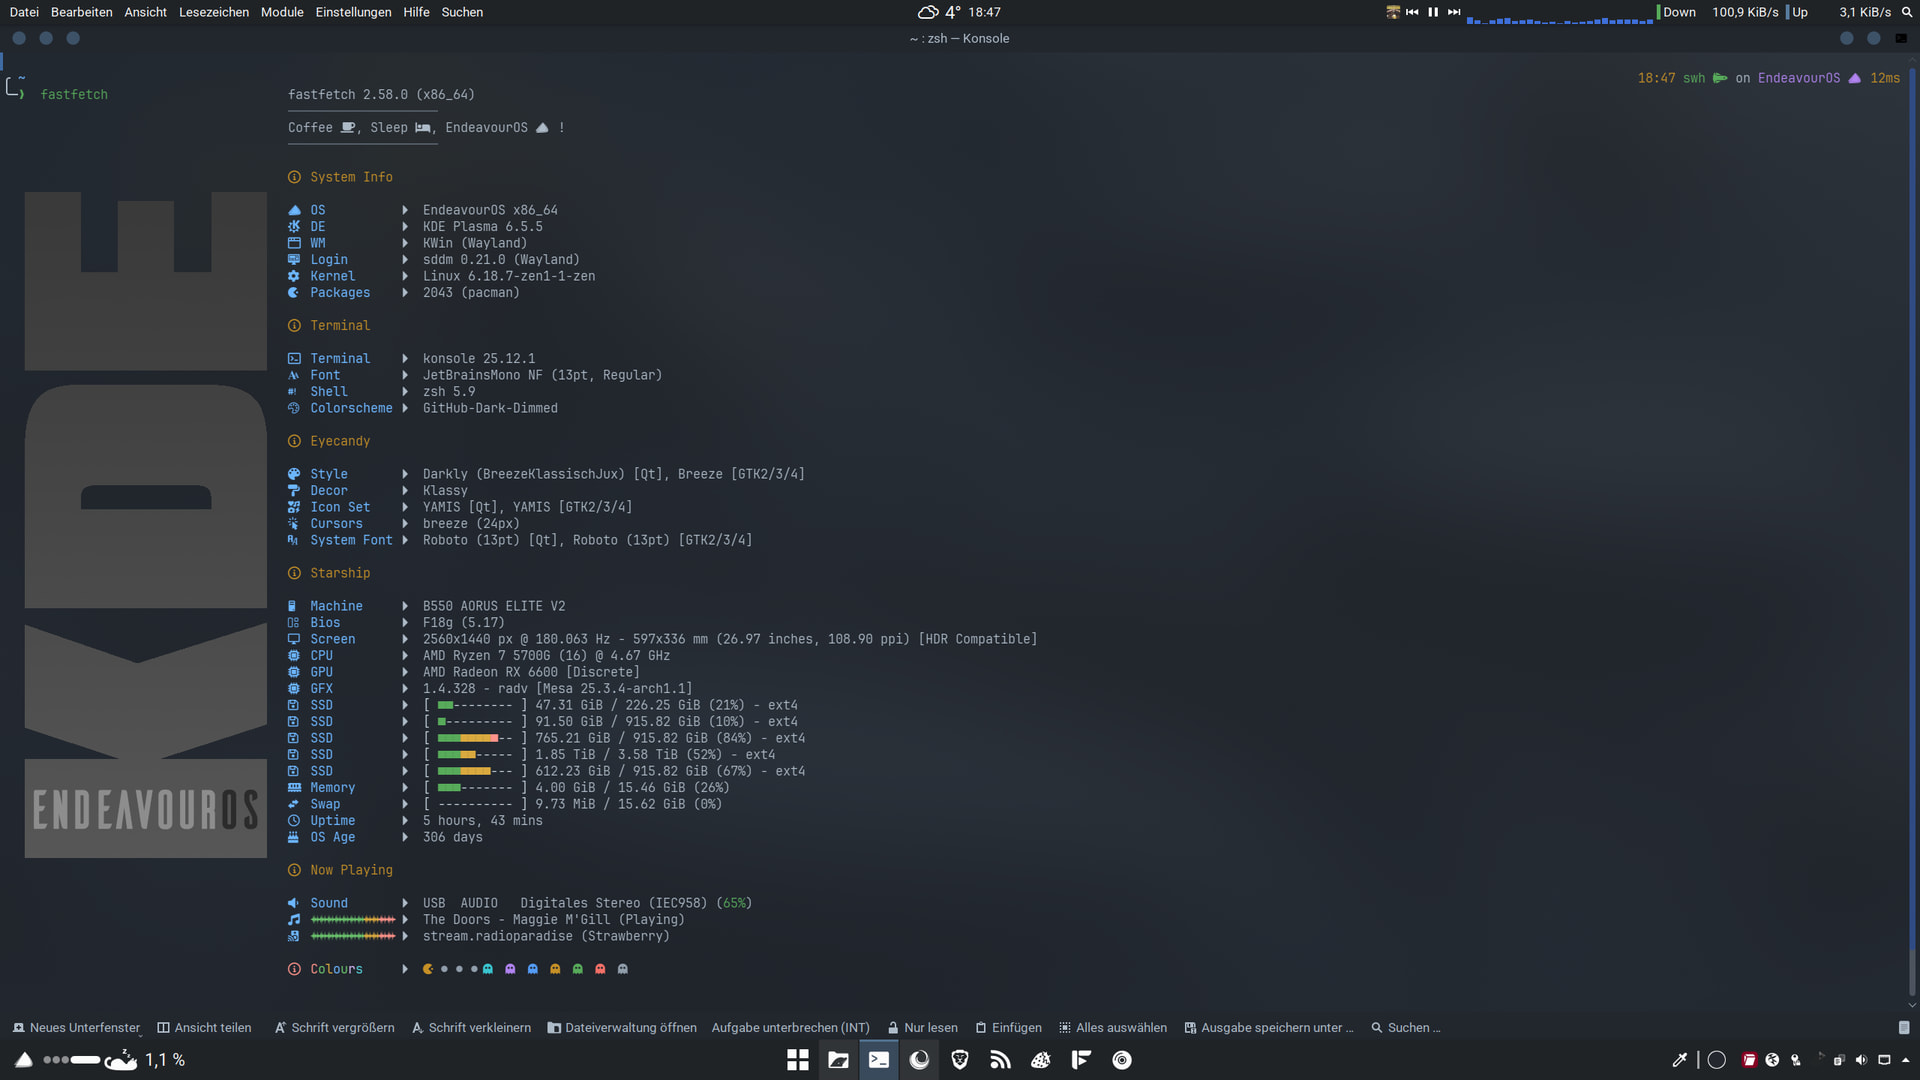The width and height of the screenshot is (1920, 1080).
Task: Open the volume tray icon
Action: click(x=1861, y=1060)
